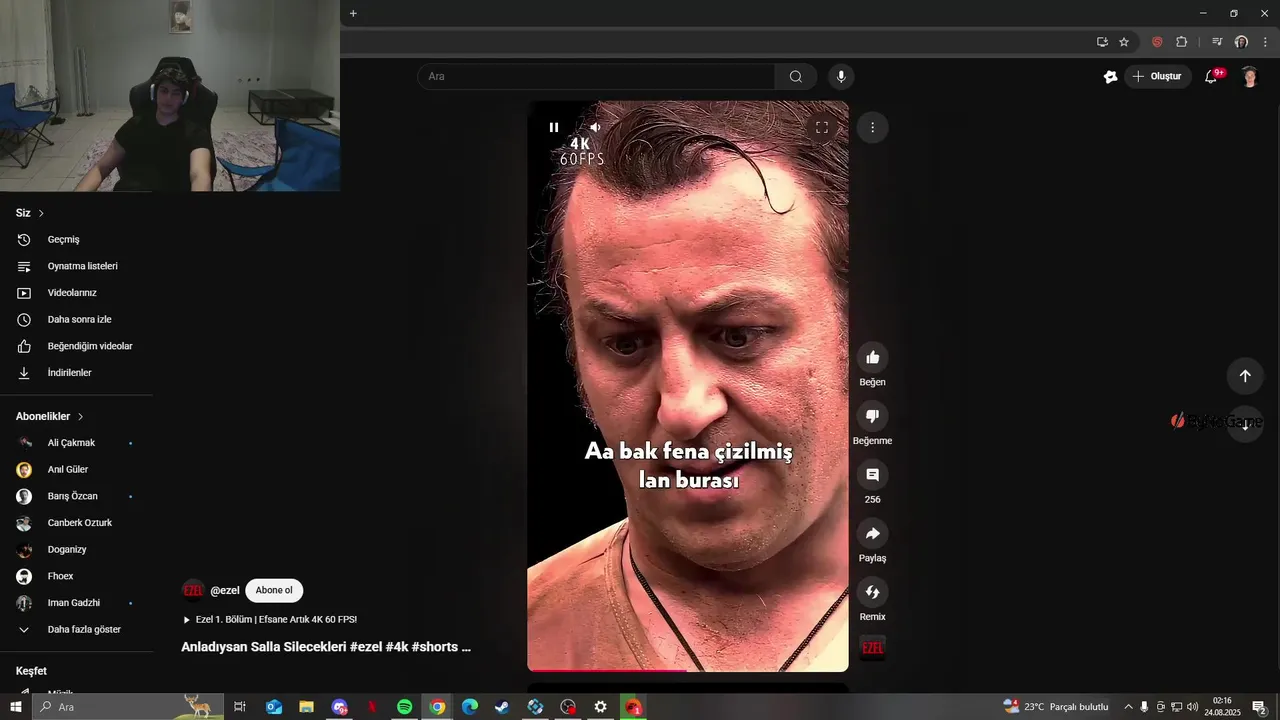Run search with magnifier button
Screen dimensions: 1280x720
796,76
